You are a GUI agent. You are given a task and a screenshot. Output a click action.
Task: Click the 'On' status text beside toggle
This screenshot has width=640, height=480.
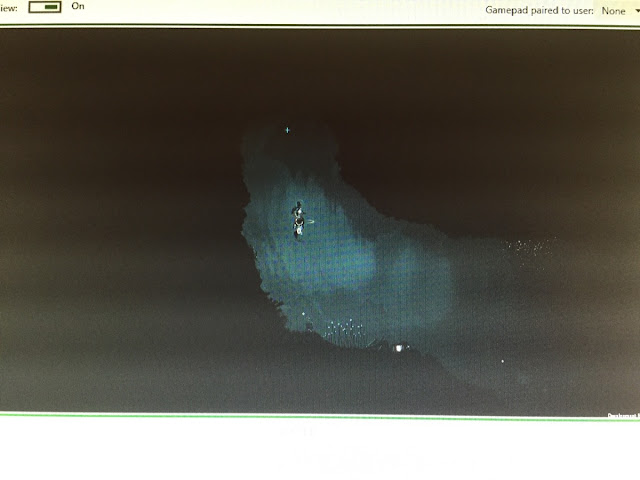tap(78, 6)
